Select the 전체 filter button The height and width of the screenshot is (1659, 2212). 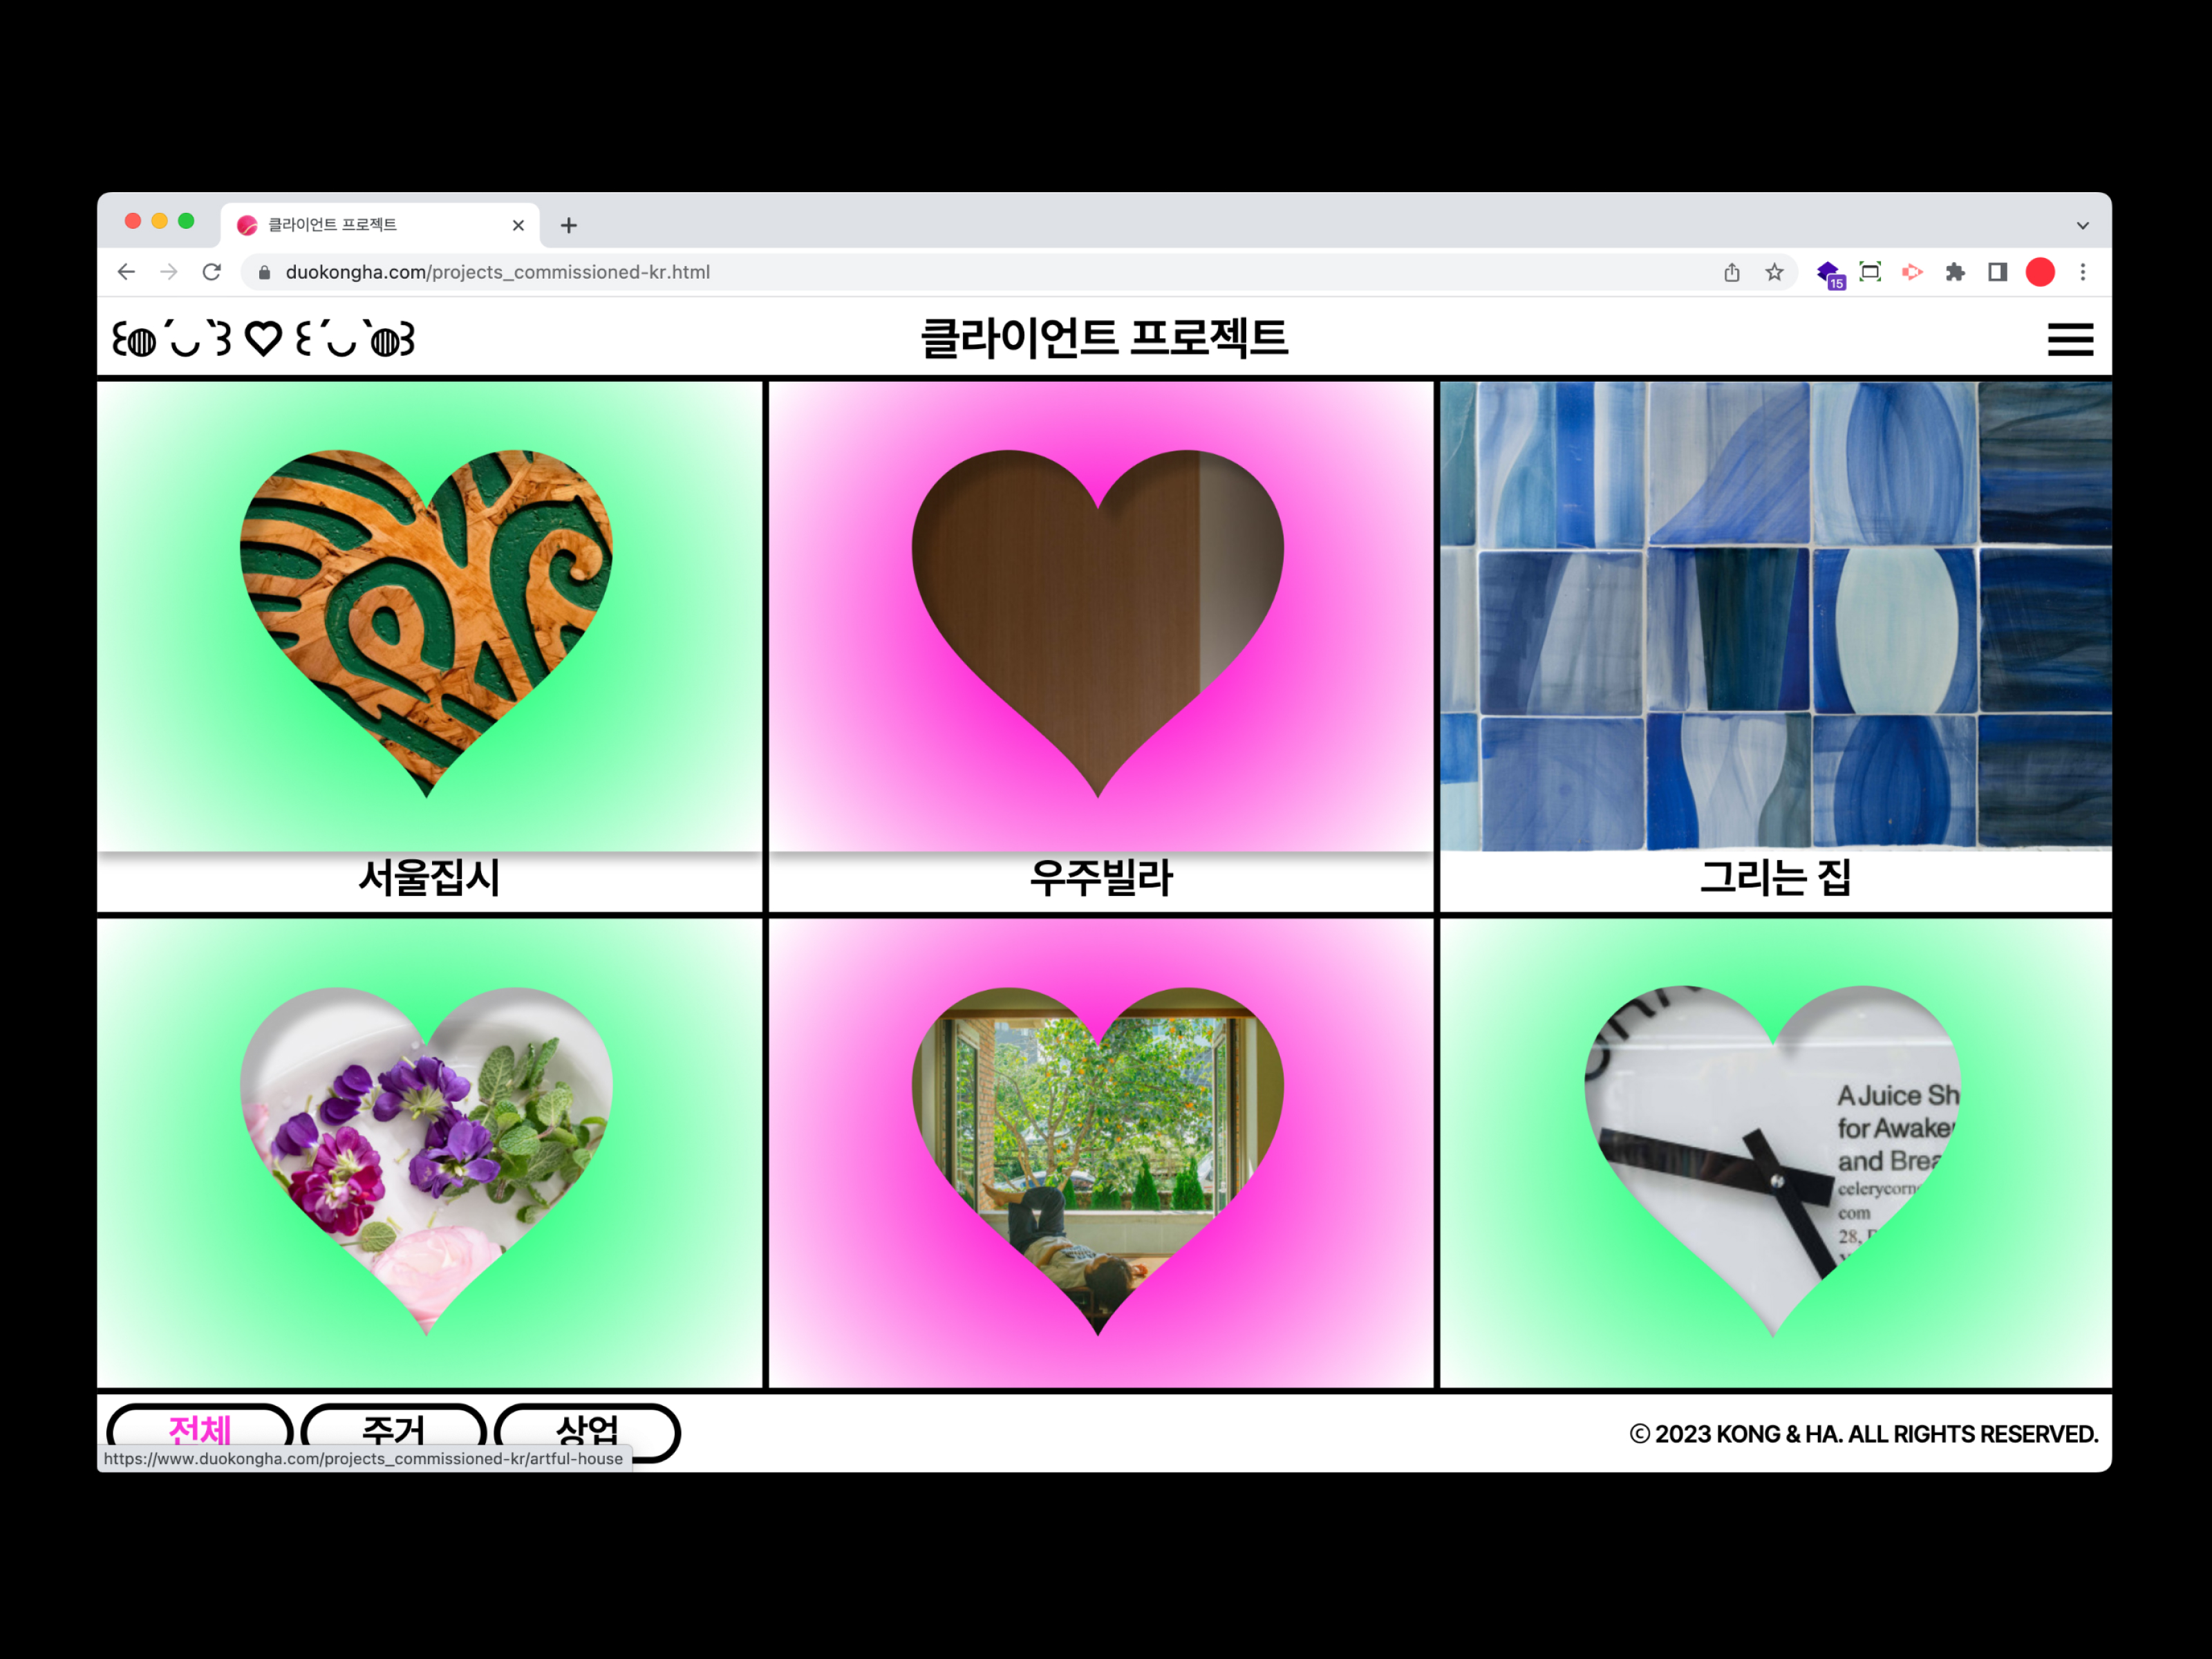point(200,1428)
